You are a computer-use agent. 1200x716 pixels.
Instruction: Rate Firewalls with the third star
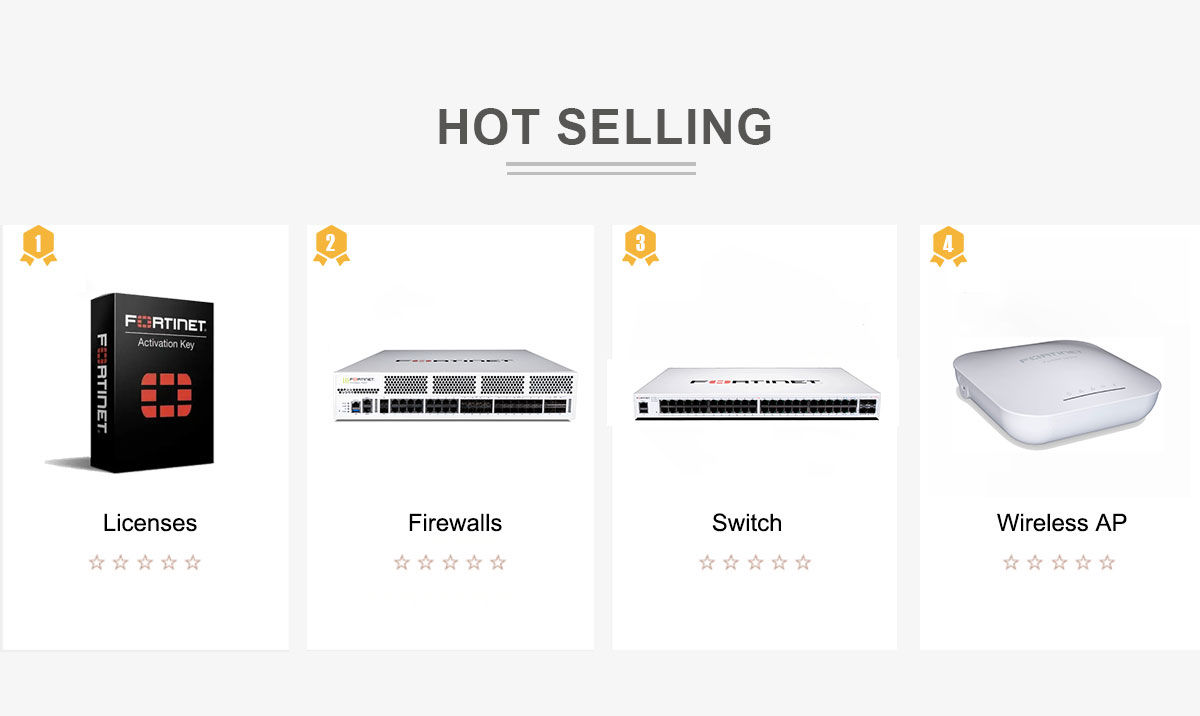pos(450,562)
